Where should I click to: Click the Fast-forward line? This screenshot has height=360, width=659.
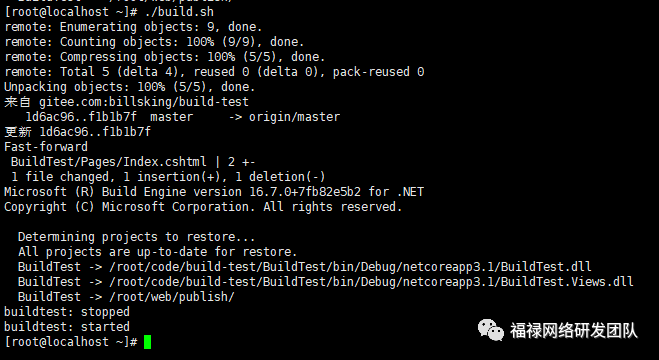point(46,147)
